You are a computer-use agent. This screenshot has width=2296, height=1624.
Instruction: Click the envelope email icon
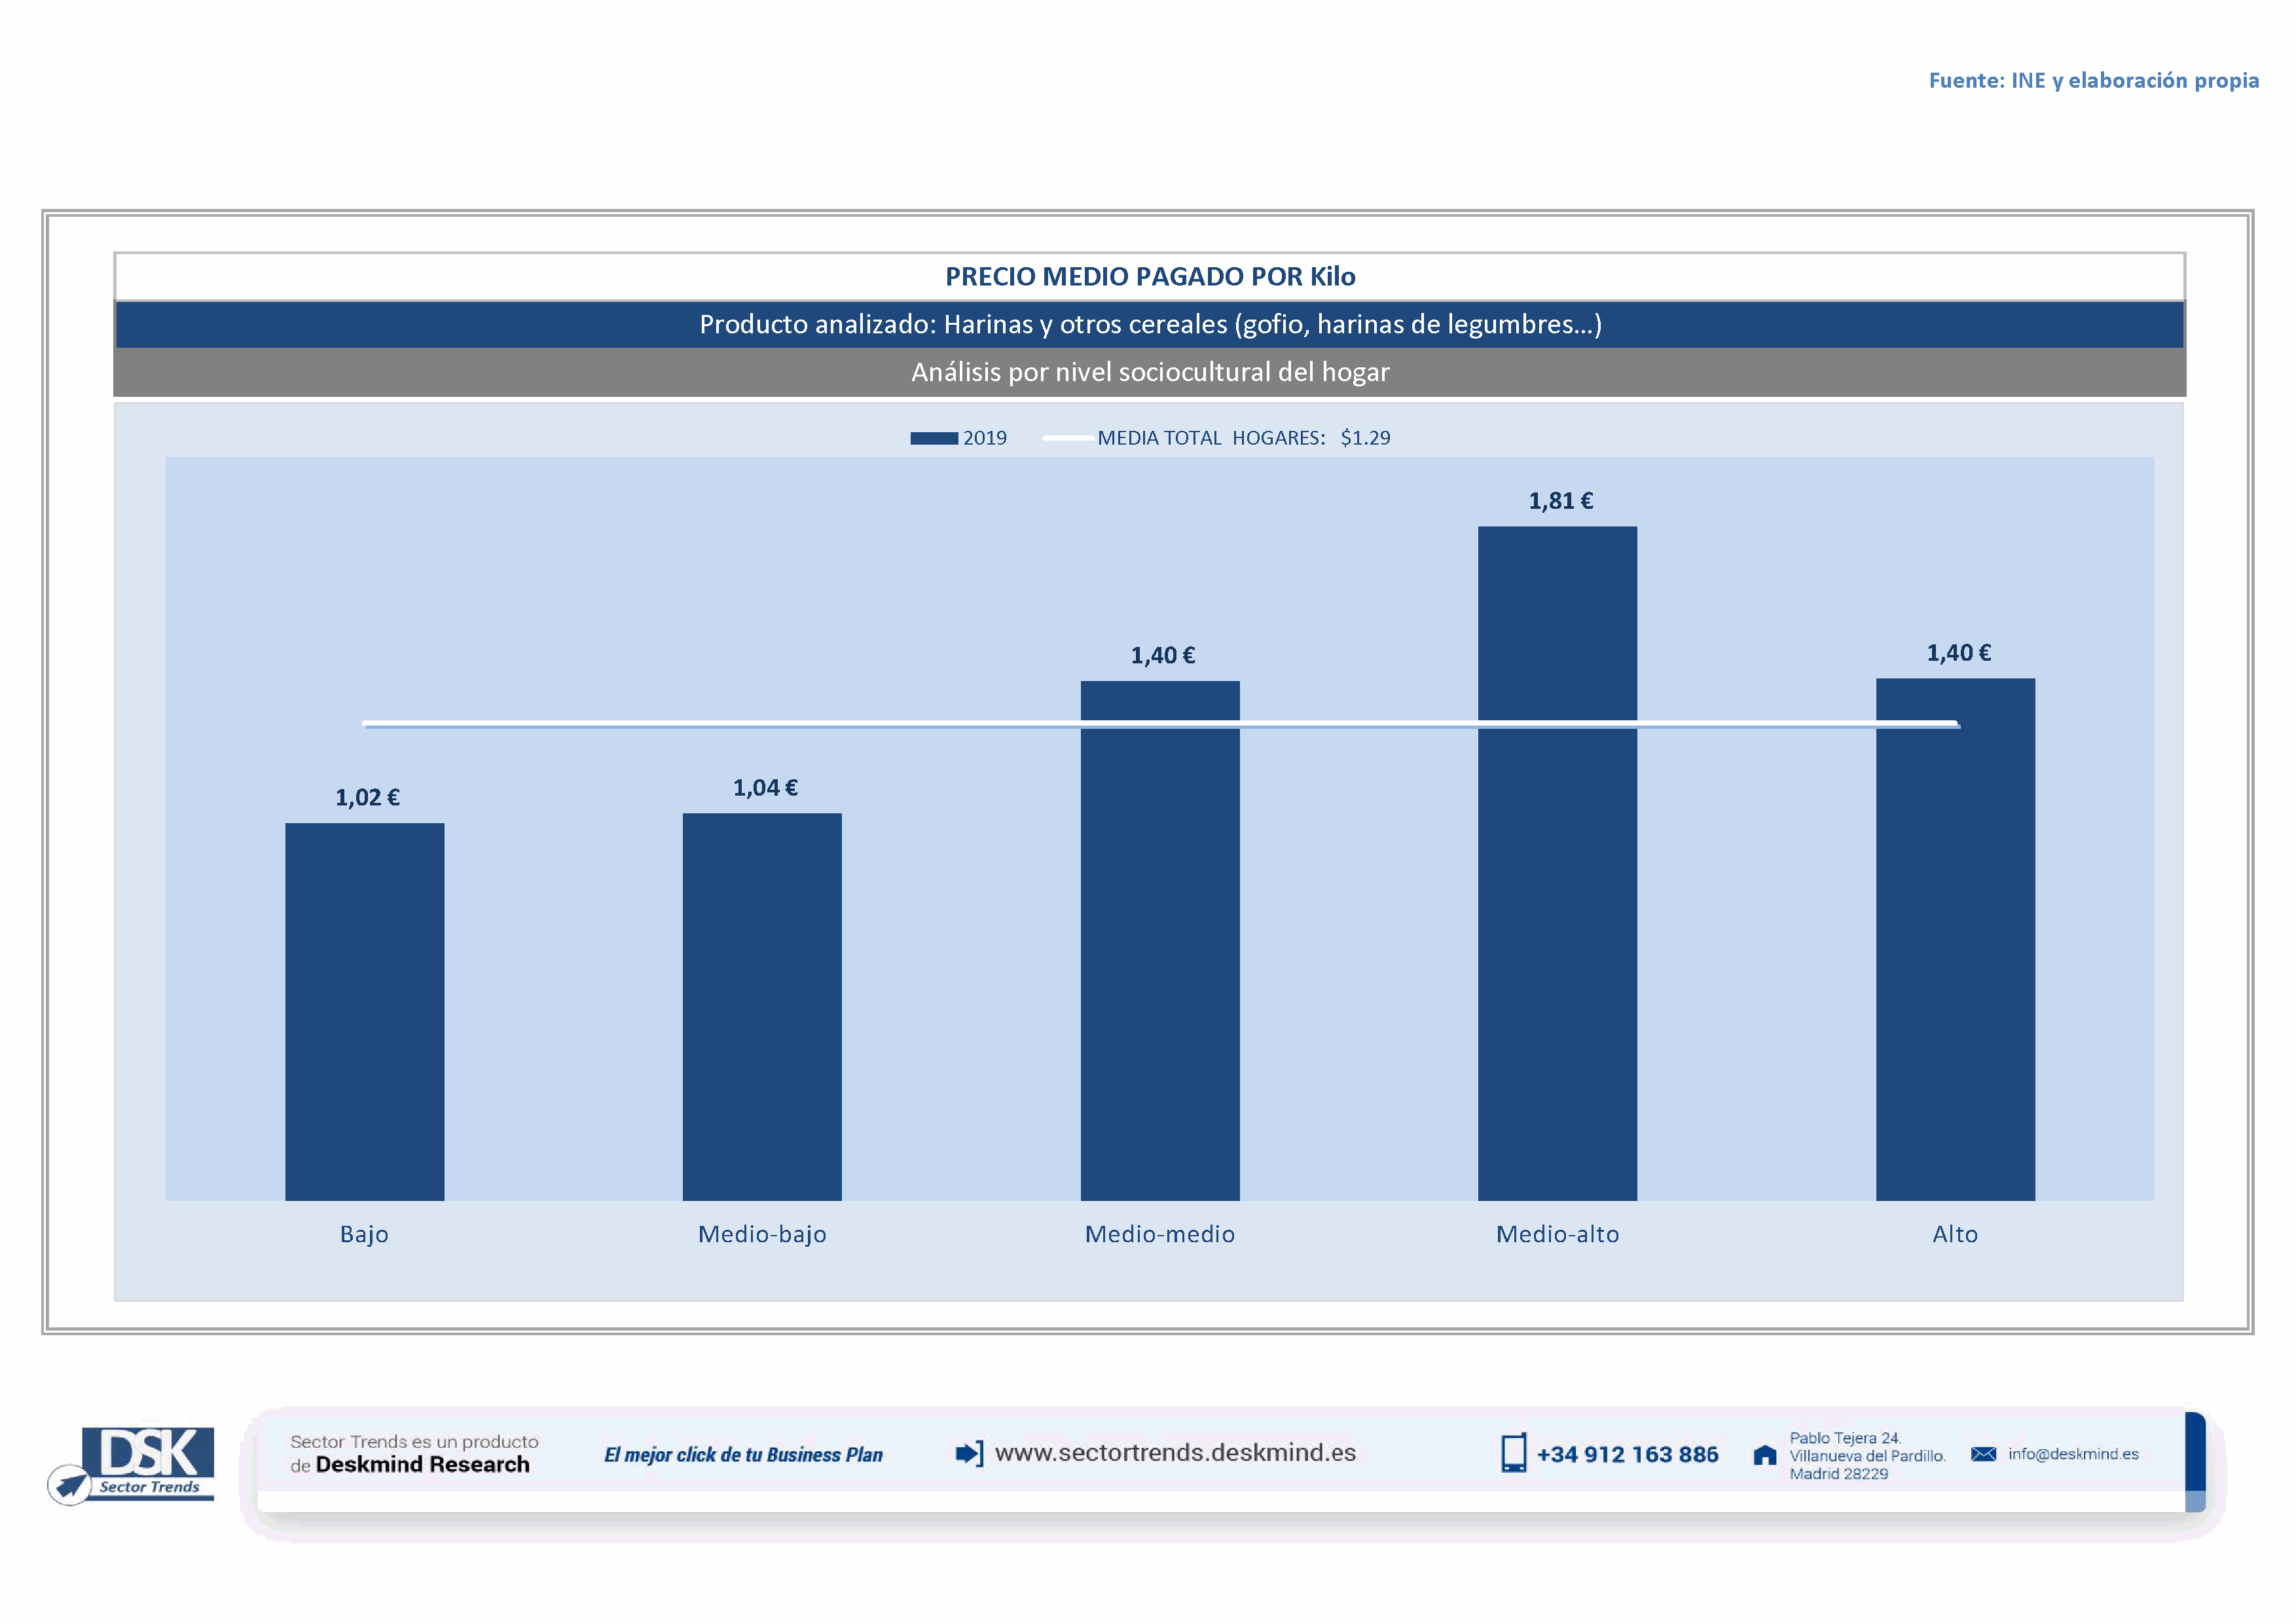point(1983,1454)
